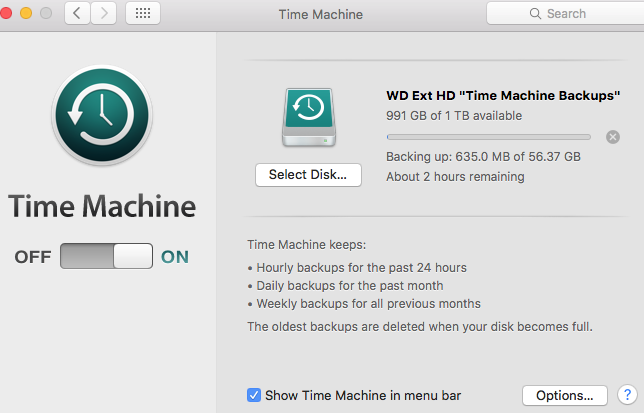Toggle the Time Machine OFF/ON switch
Screen dimensions: 644x413
tap(106, 256)
